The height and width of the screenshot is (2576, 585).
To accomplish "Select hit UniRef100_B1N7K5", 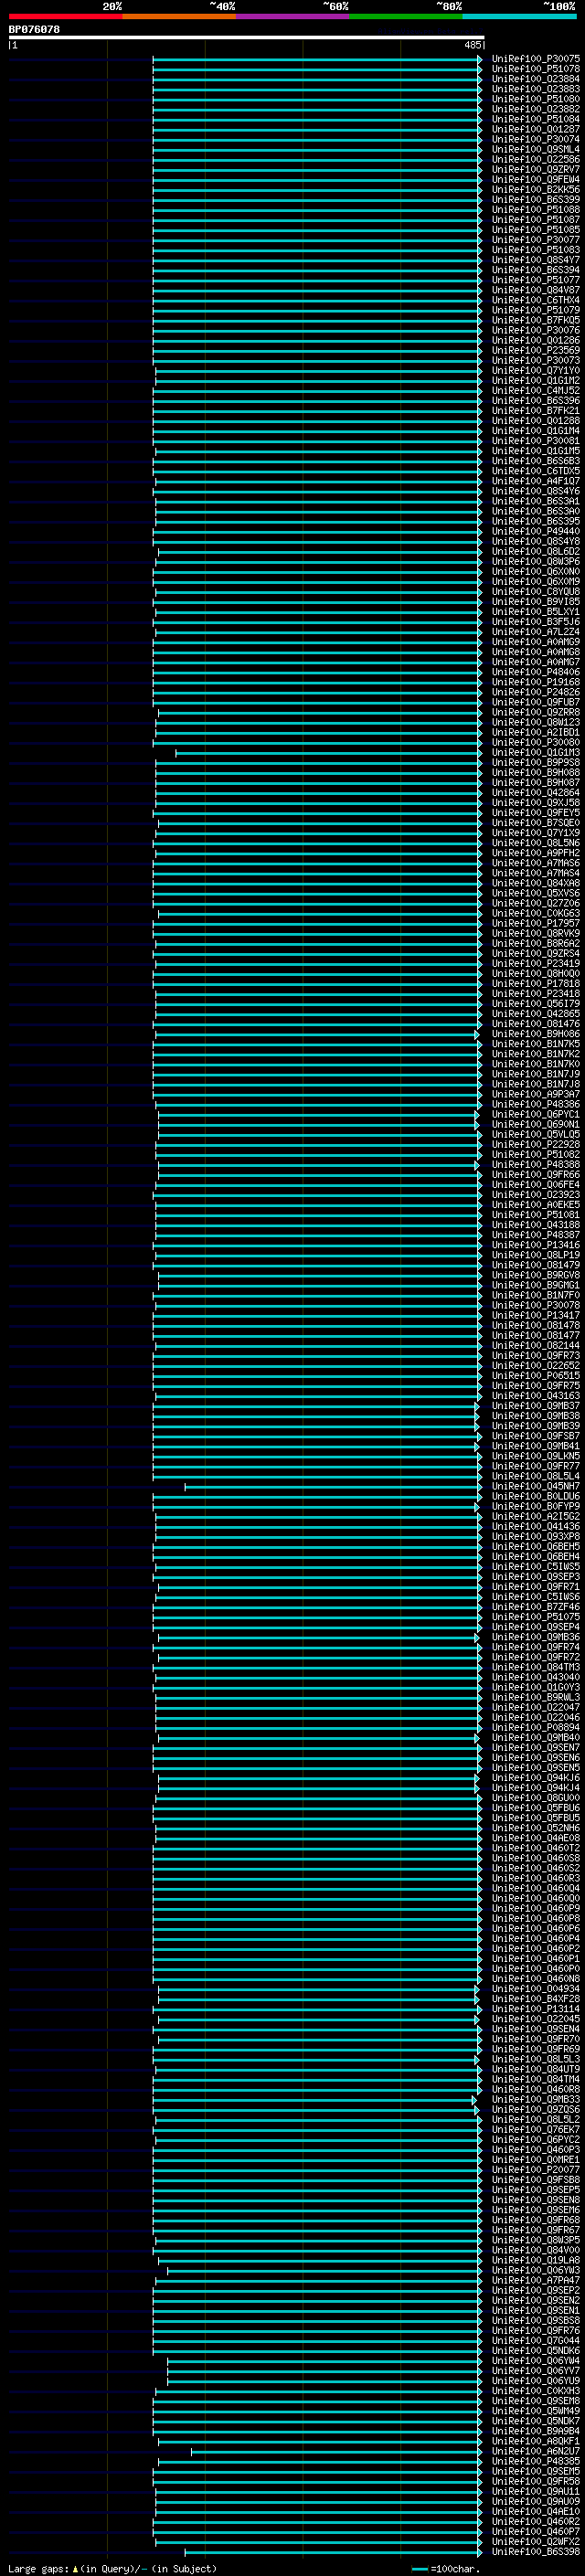I will tap(536, 1044).
